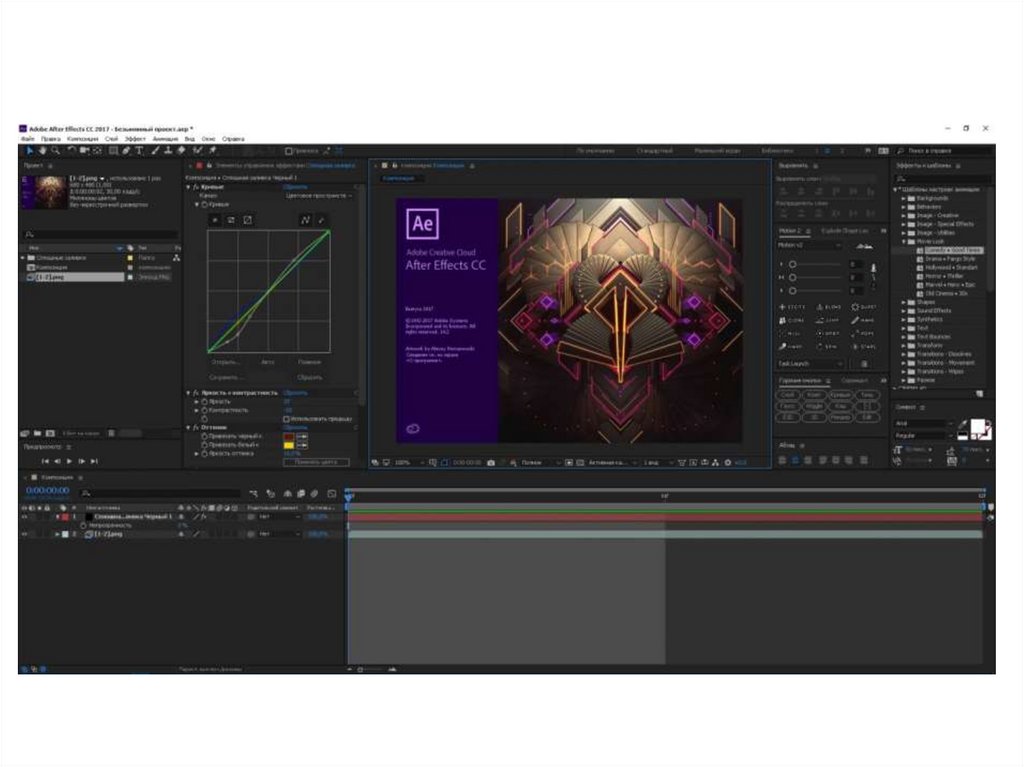Select the Rotation tool
Viewport: 1024px width, 767px height.
(71, 151)
